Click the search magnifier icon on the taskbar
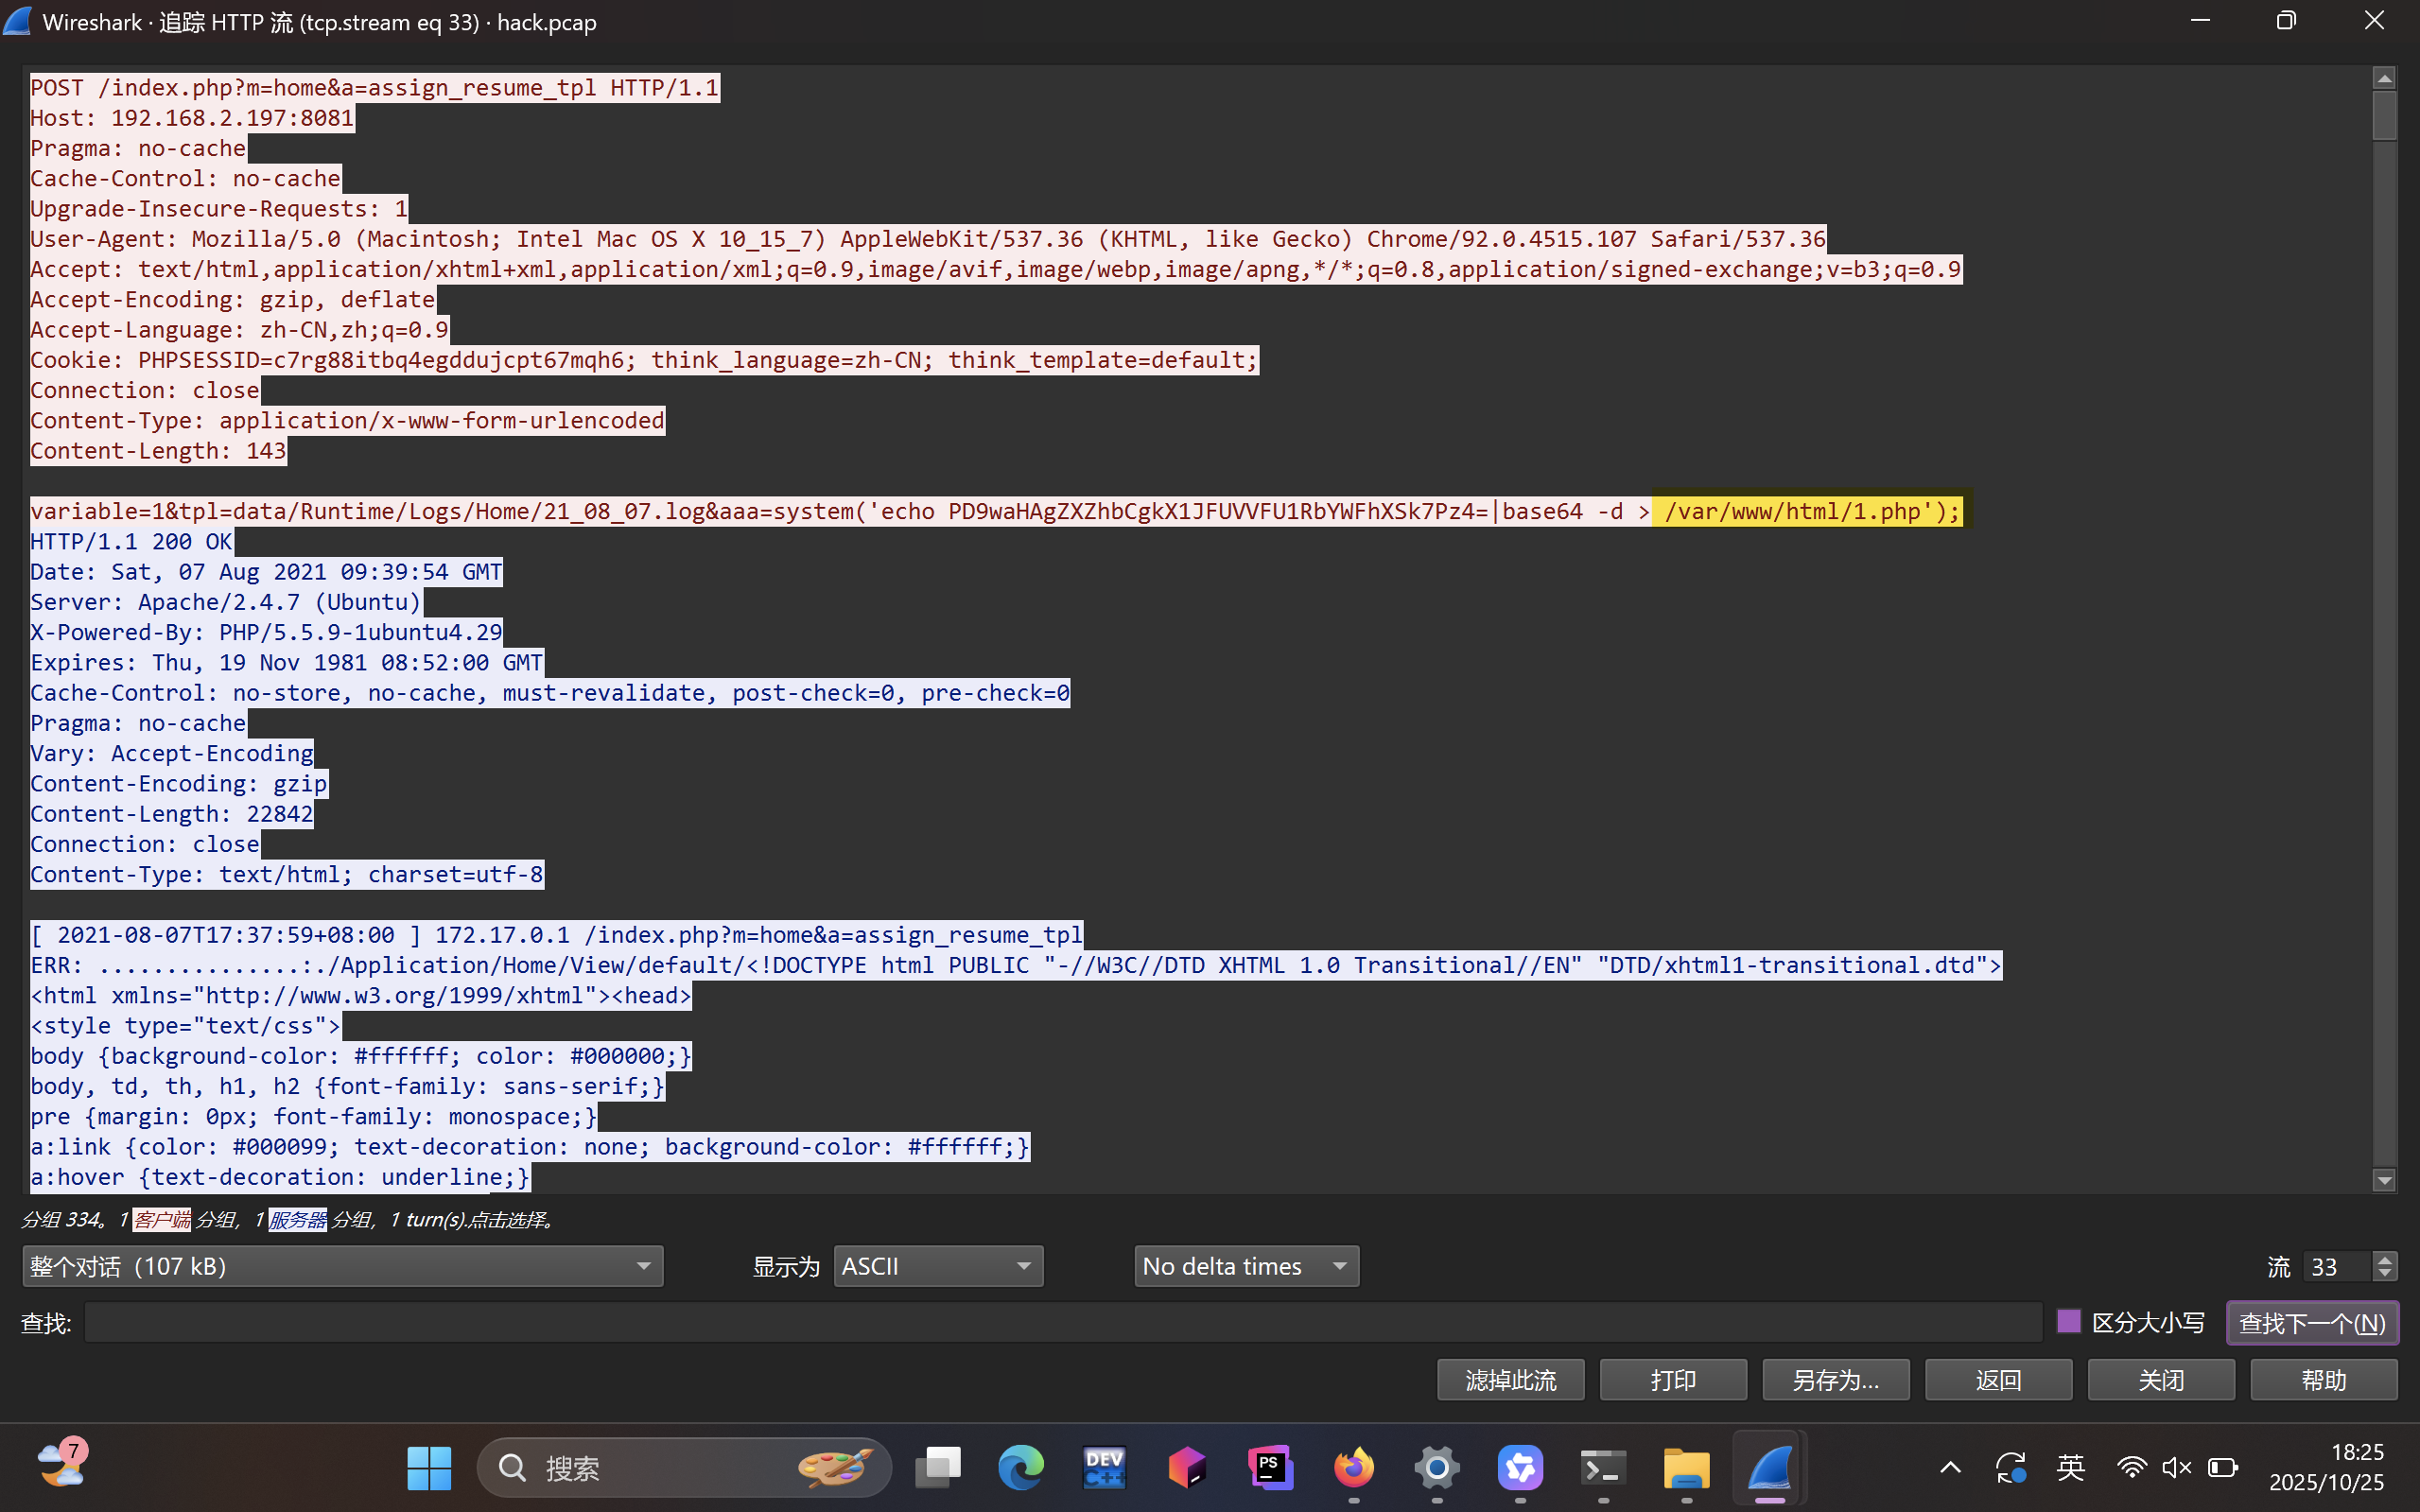2420x1512 pixels. [512, 1468]
